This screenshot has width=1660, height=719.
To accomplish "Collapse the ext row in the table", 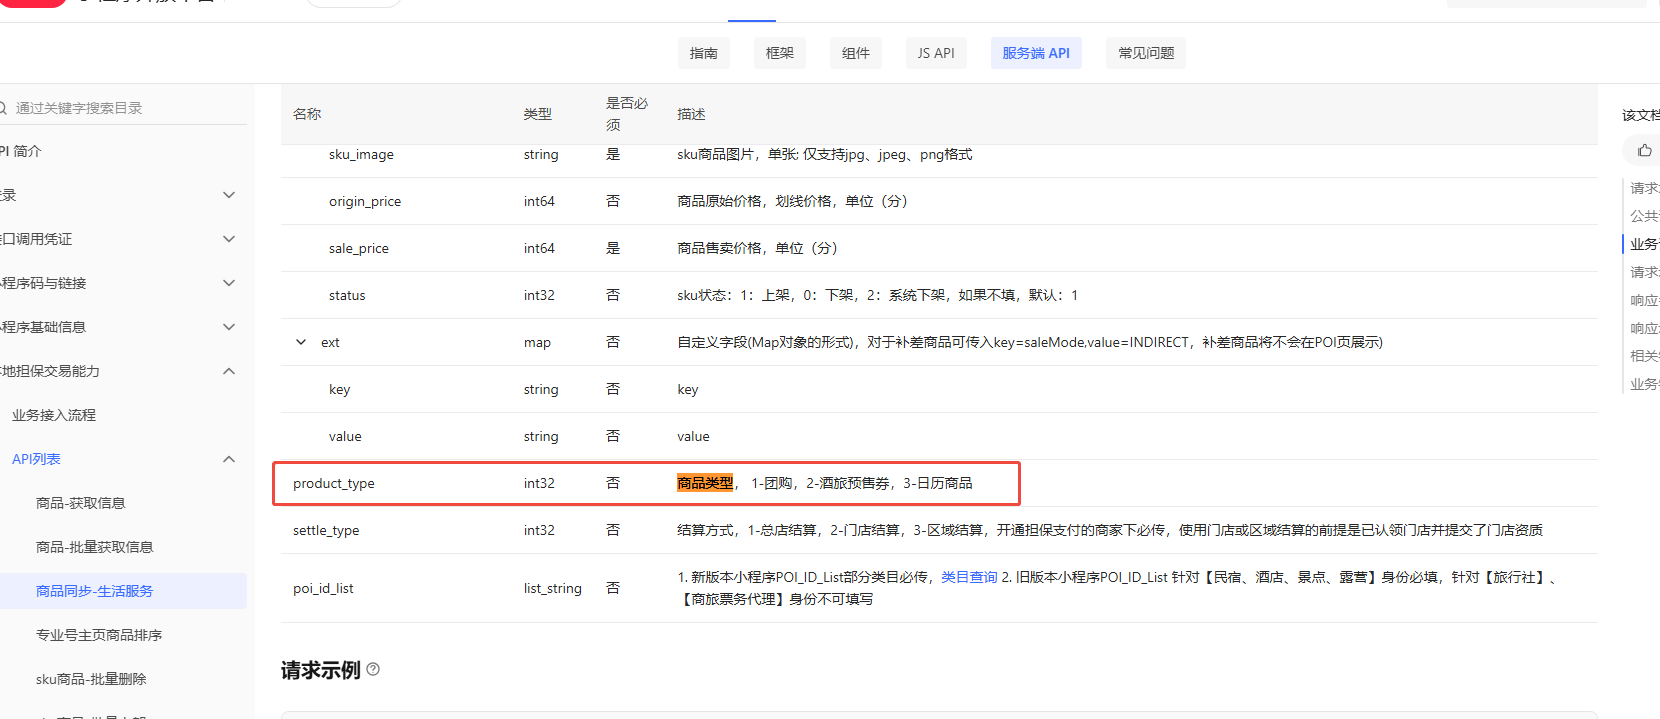I will [301, 342].
